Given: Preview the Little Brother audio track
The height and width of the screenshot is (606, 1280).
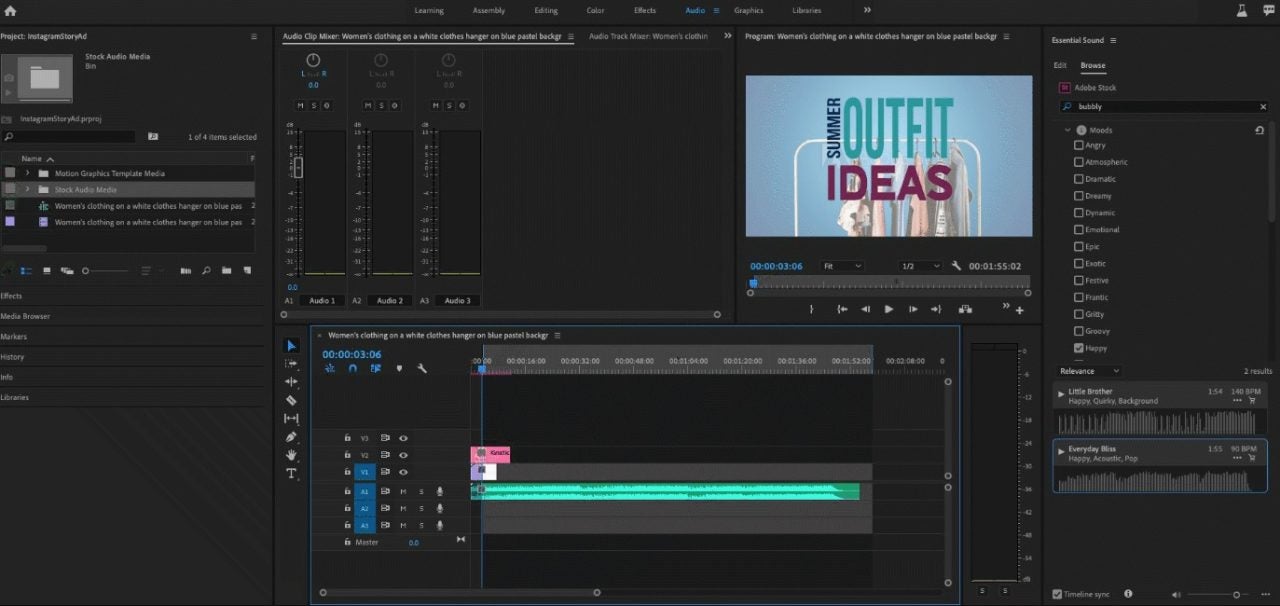Looking at the screenshot, I should 1061,393.
